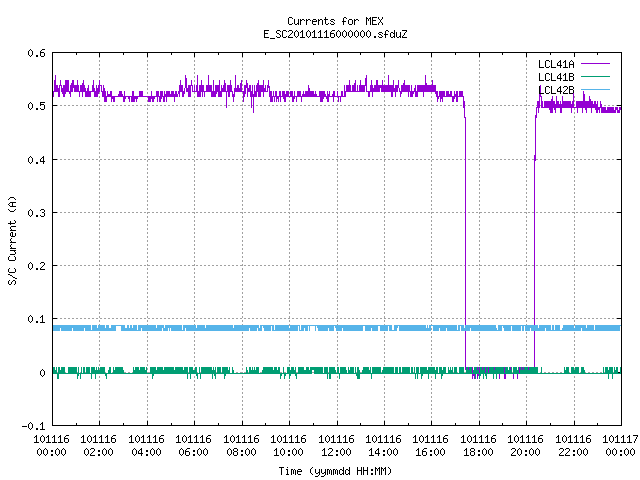Click the 'S/C Current (A)' y-axis label
The image size is (640, 480).
(13, 240)
